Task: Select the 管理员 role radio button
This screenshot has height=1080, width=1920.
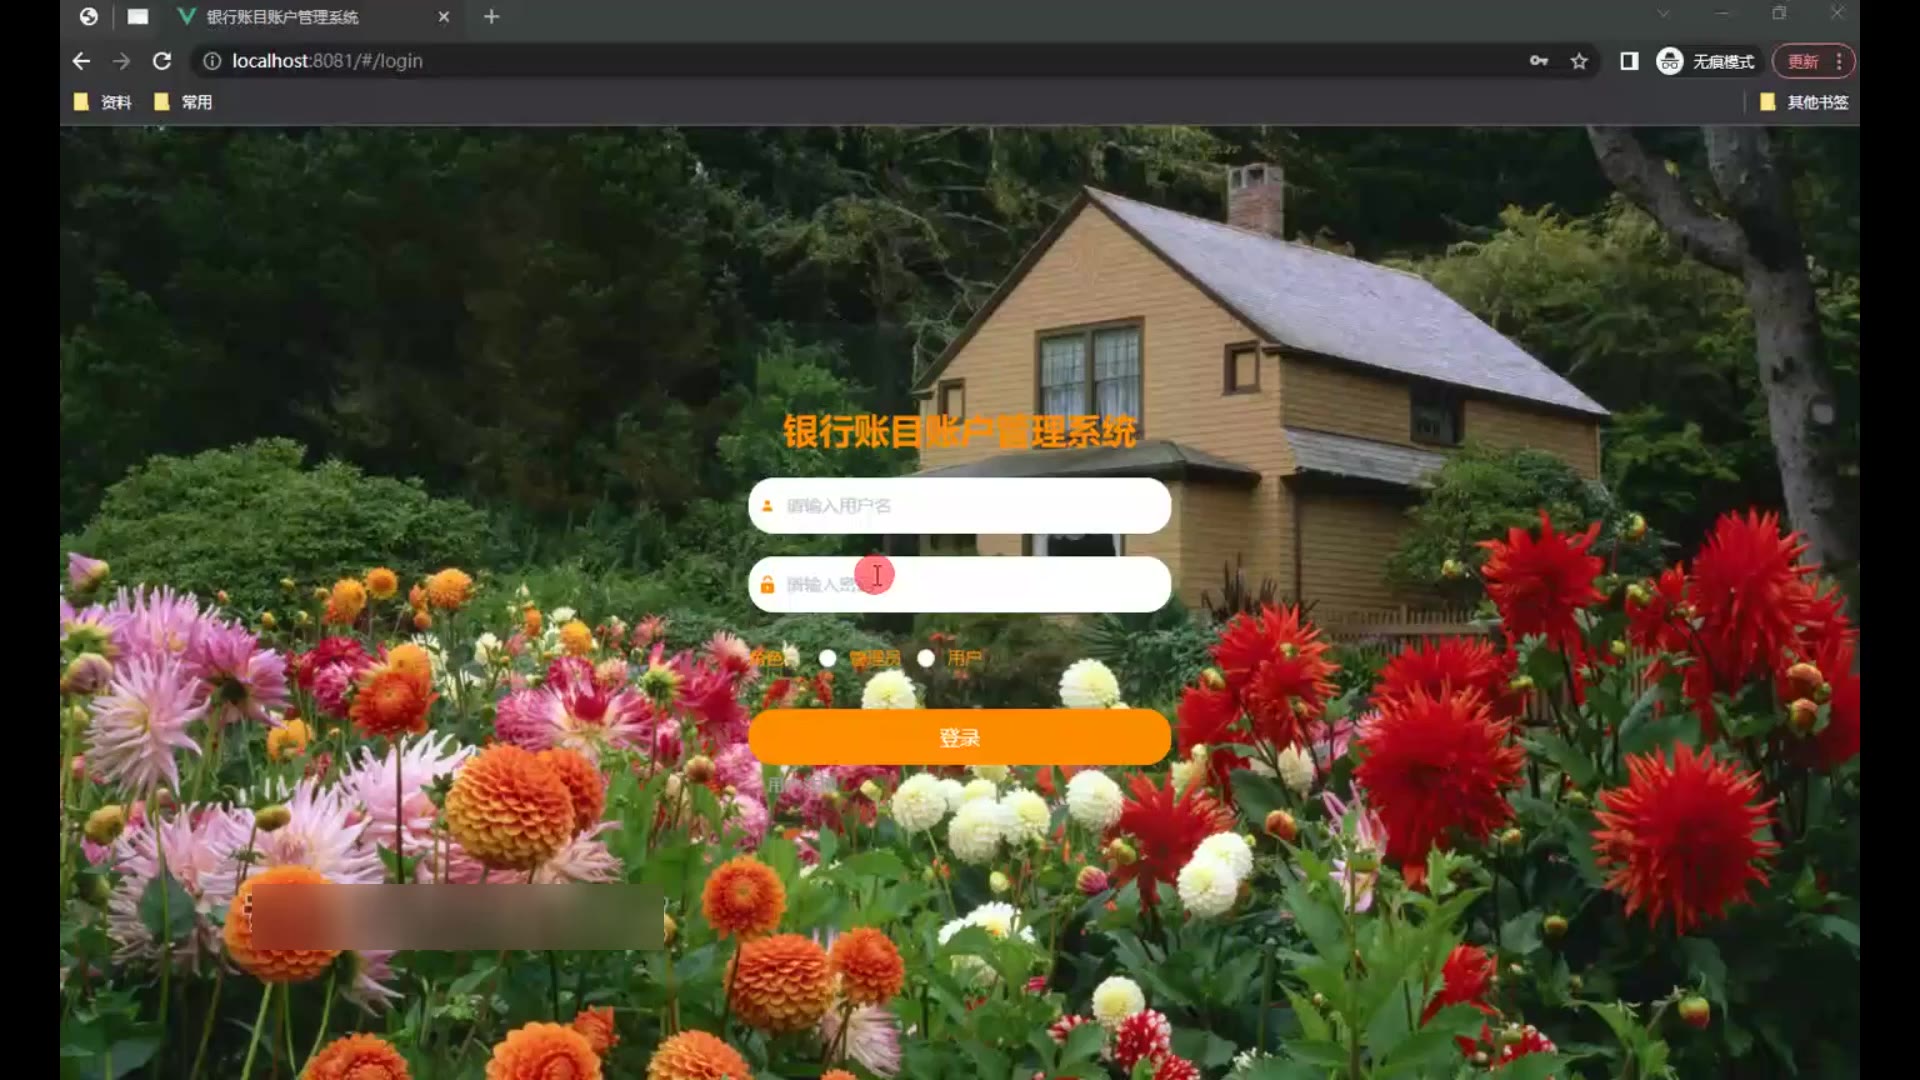Action: [x=828, y=658]
